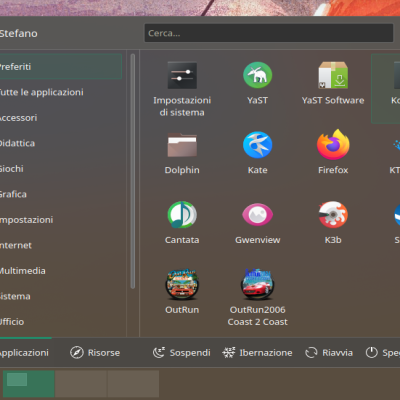Viewport: 400px width, 400px height.
Task: Click the Risorse compass icon
Action: [x=77, y=352]
